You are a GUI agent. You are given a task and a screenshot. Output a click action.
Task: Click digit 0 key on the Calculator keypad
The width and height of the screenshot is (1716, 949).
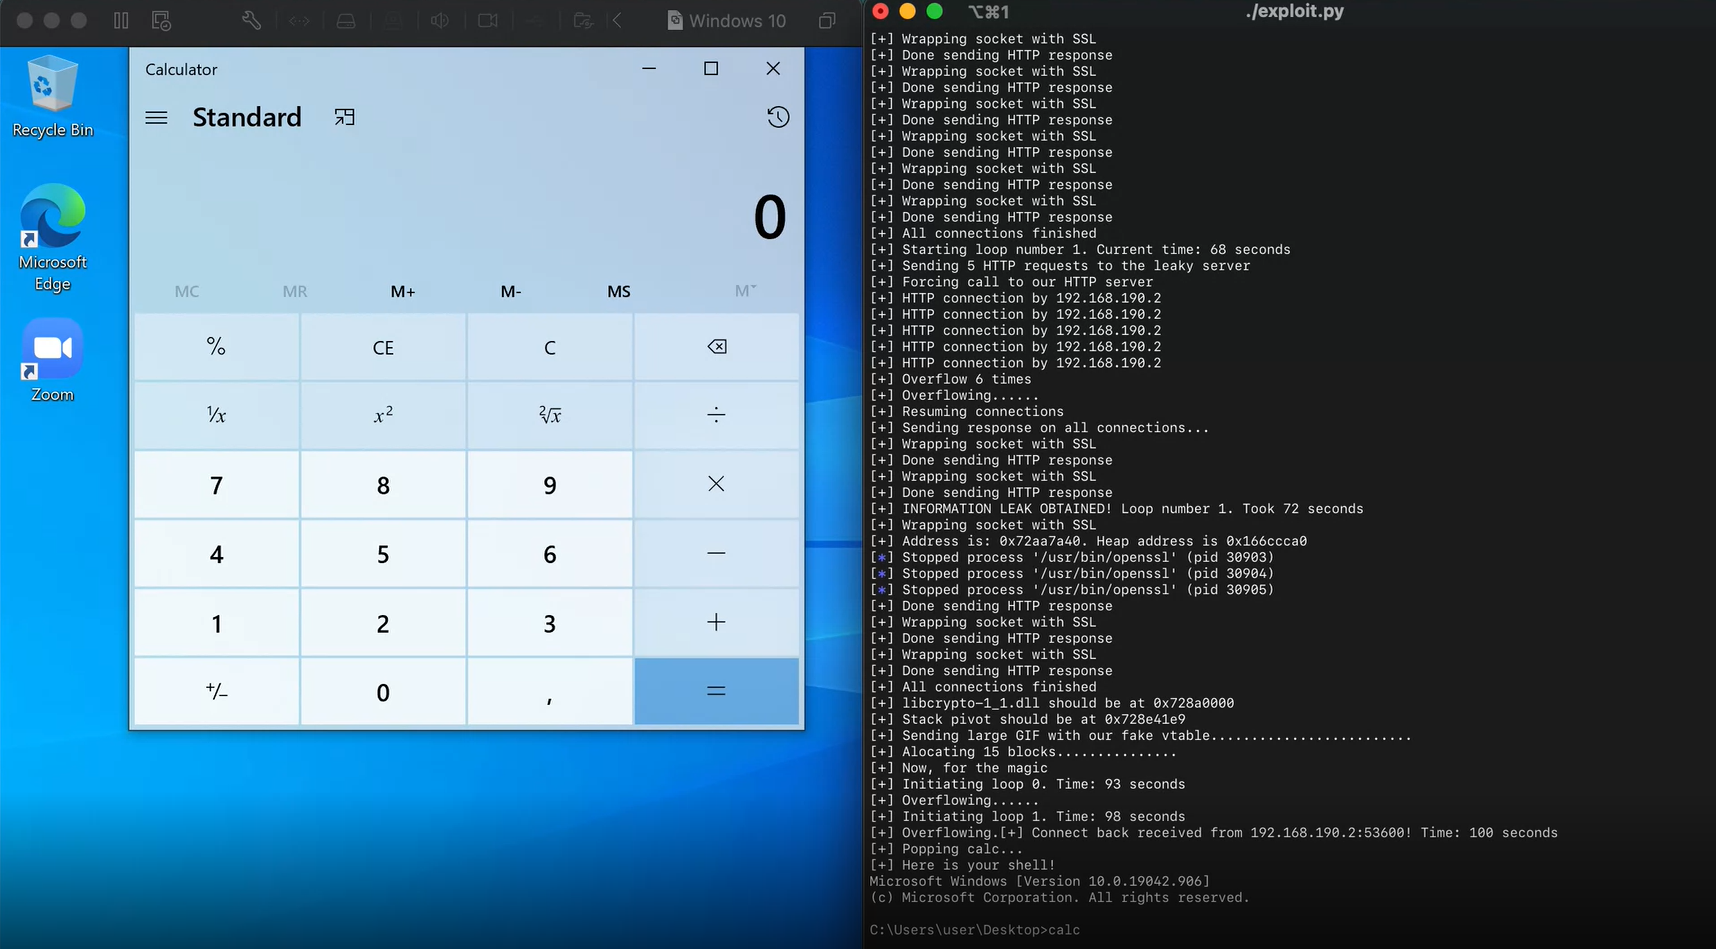pos(383,691)
